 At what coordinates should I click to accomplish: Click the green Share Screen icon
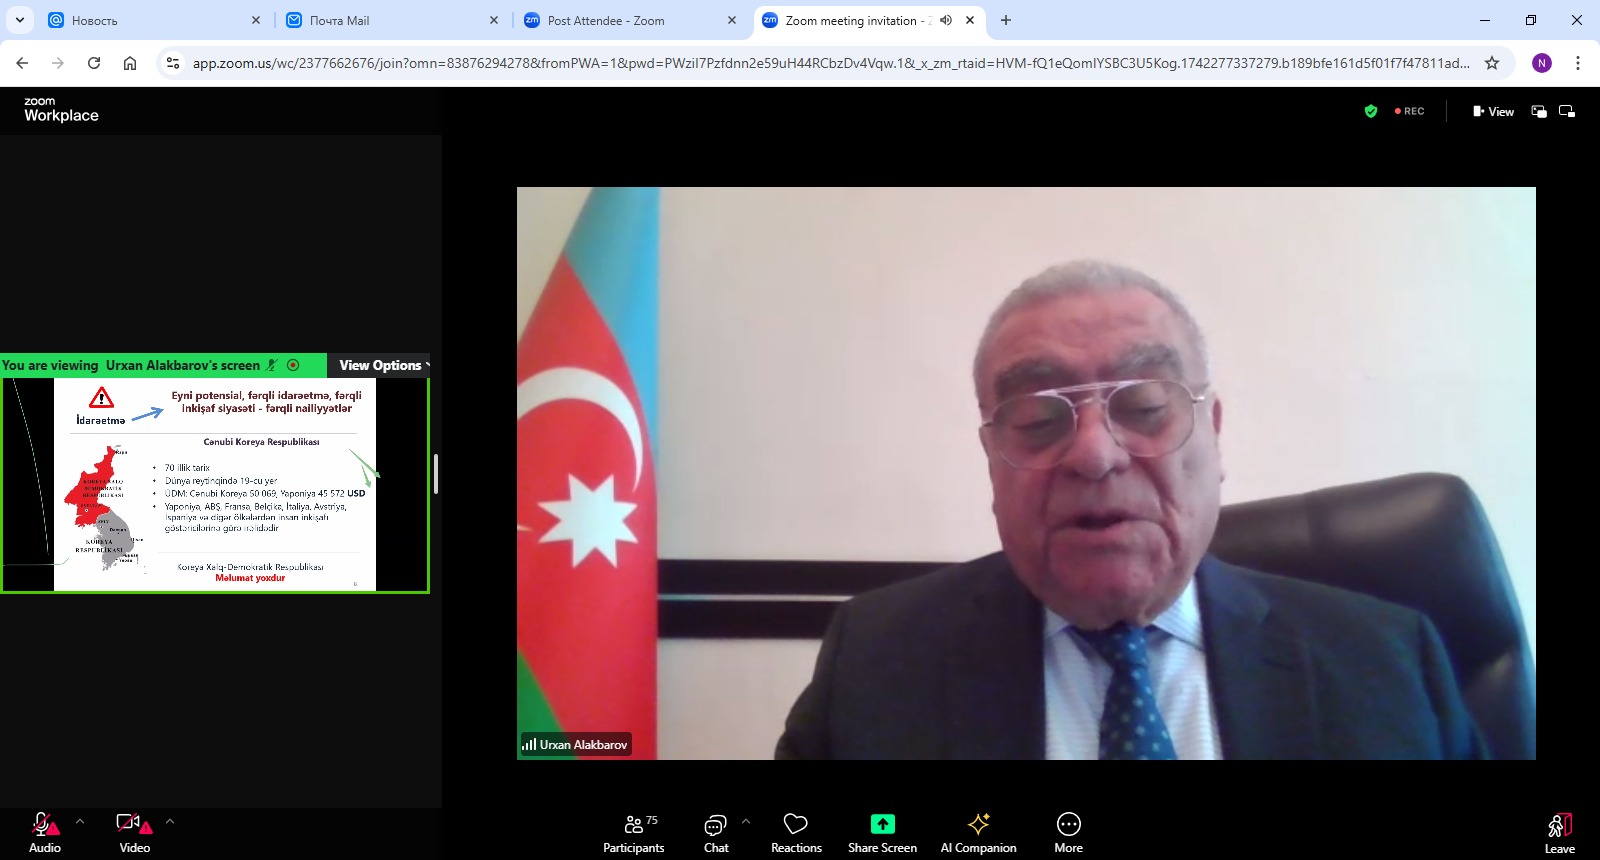(x=882, y=824)
